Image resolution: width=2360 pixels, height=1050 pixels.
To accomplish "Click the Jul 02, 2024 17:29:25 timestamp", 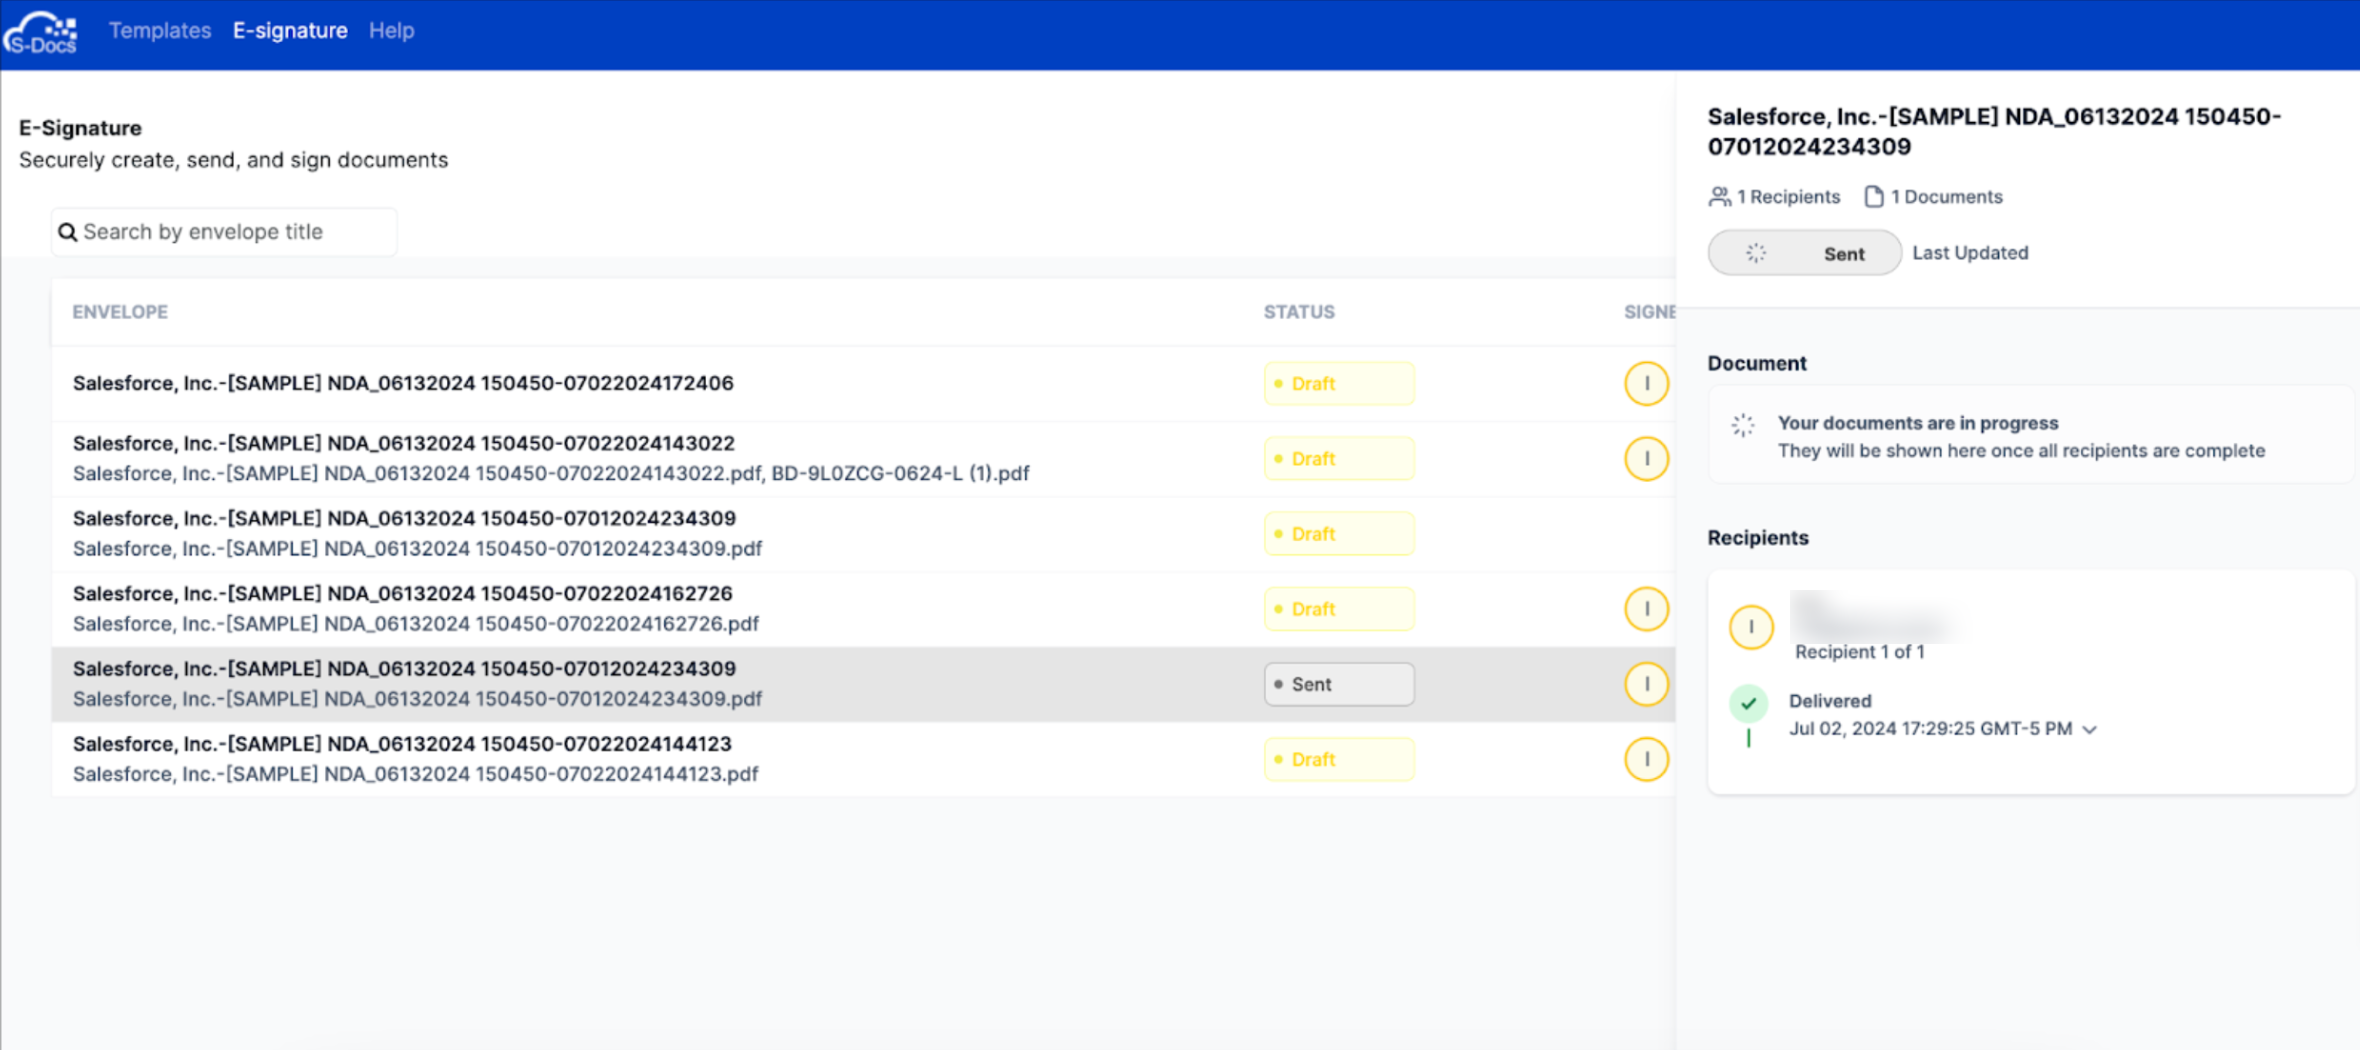I will click(x=1930, y=729).
